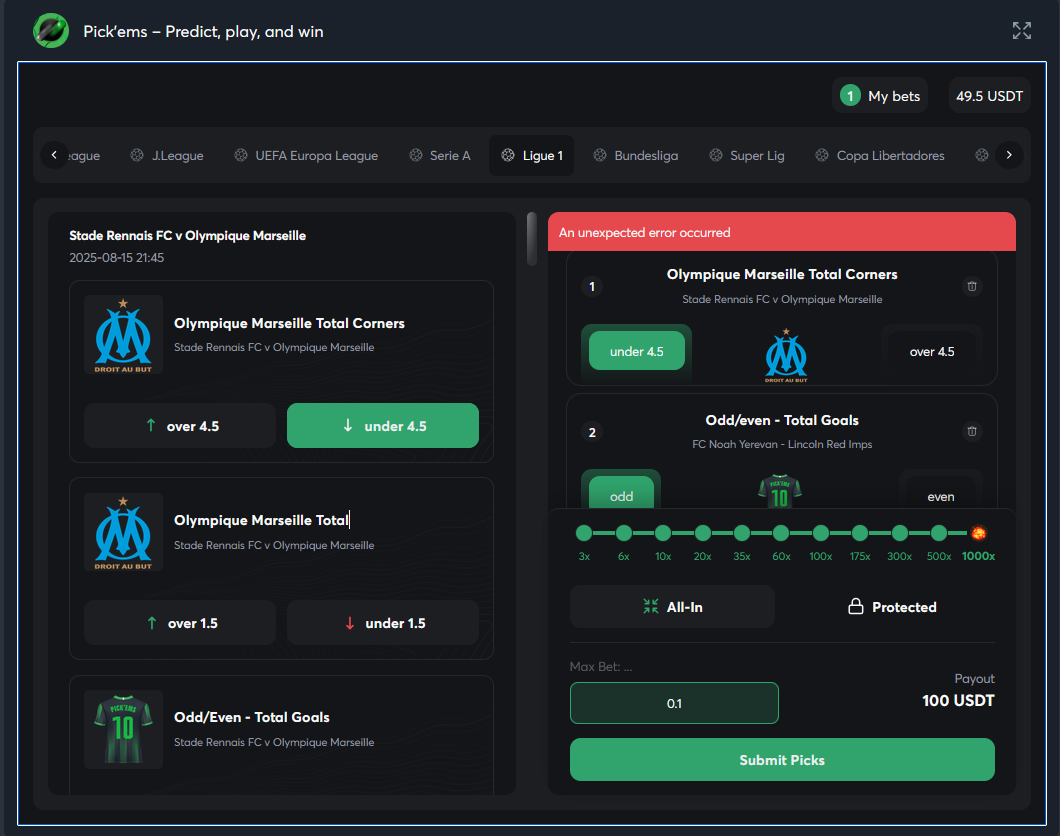Show earlier leagues with left arrow
The image size is (1060, 836).
[54, 155]
